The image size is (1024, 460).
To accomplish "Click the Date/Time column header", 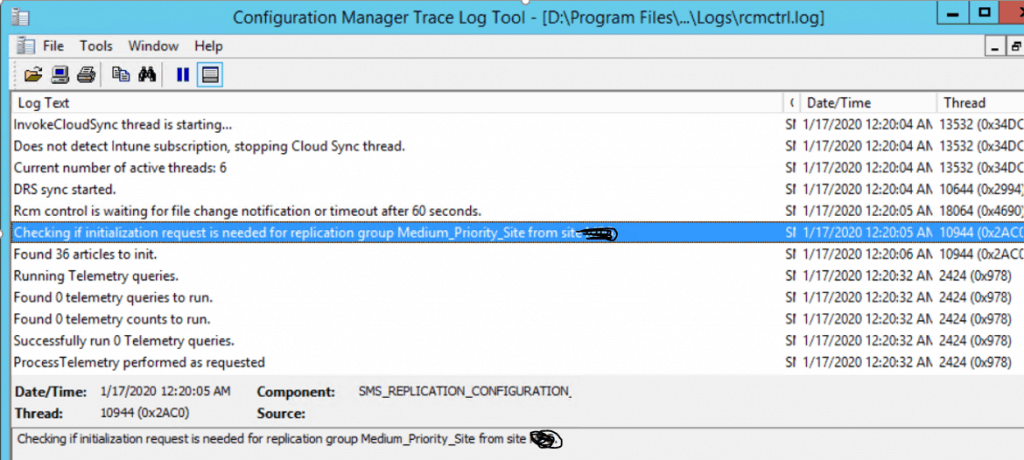I will pos(869,103).
